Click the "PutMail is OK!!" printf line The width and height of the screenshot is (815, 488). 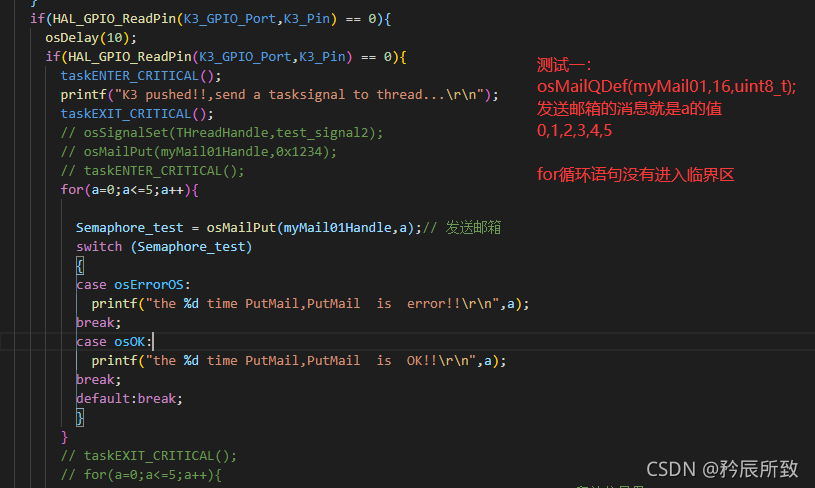299,361
